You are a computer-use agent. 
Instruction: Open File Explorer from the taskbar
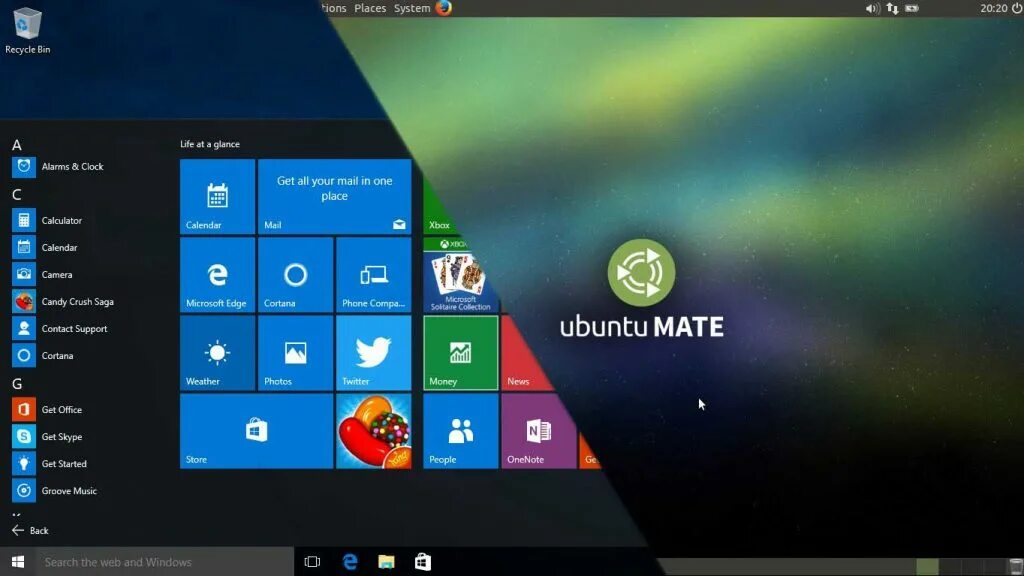(x=387, y=562)
